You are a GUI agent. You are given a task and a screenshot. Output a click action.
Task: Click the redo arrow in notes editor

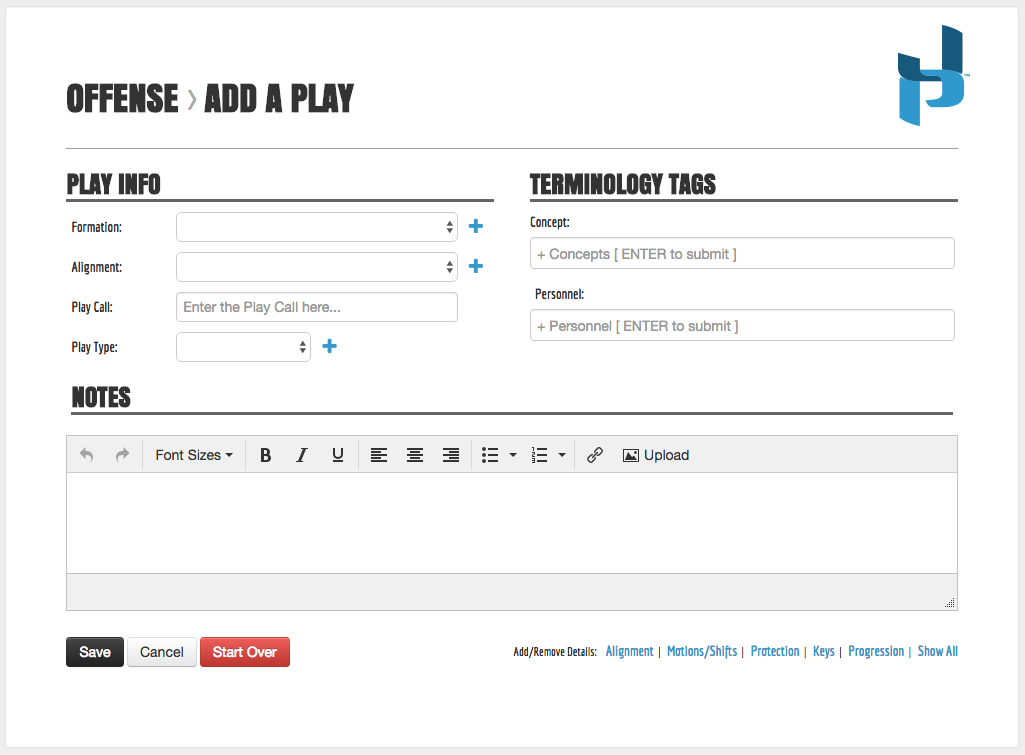tap(122, 455)
